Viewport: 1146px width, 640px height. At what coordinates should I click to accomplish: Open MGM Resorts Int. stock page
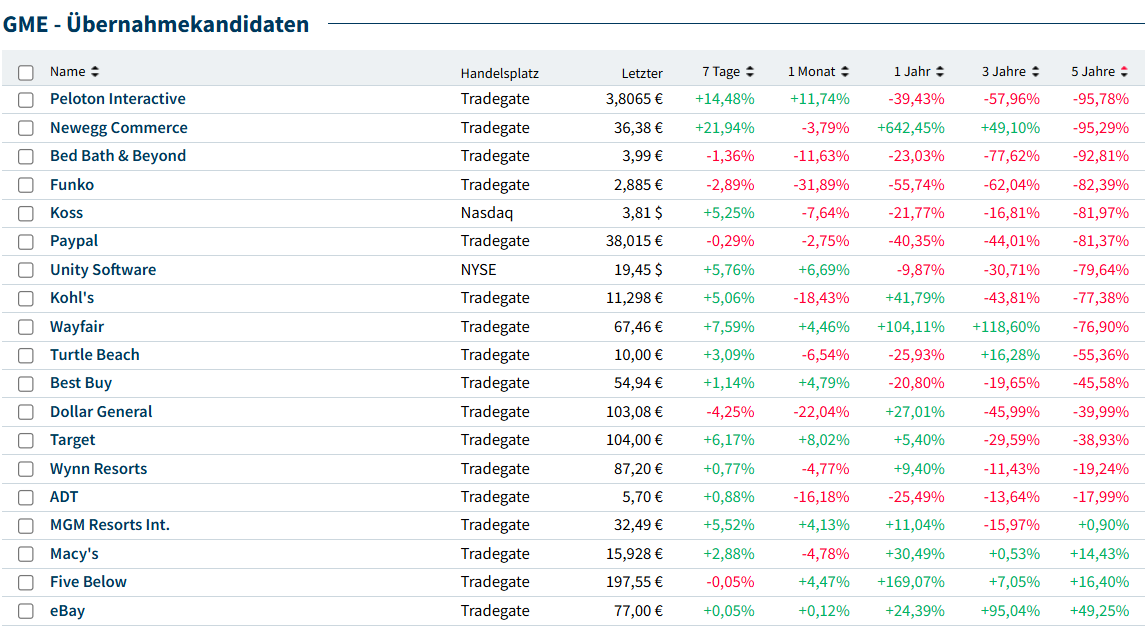tap(109, 525)
